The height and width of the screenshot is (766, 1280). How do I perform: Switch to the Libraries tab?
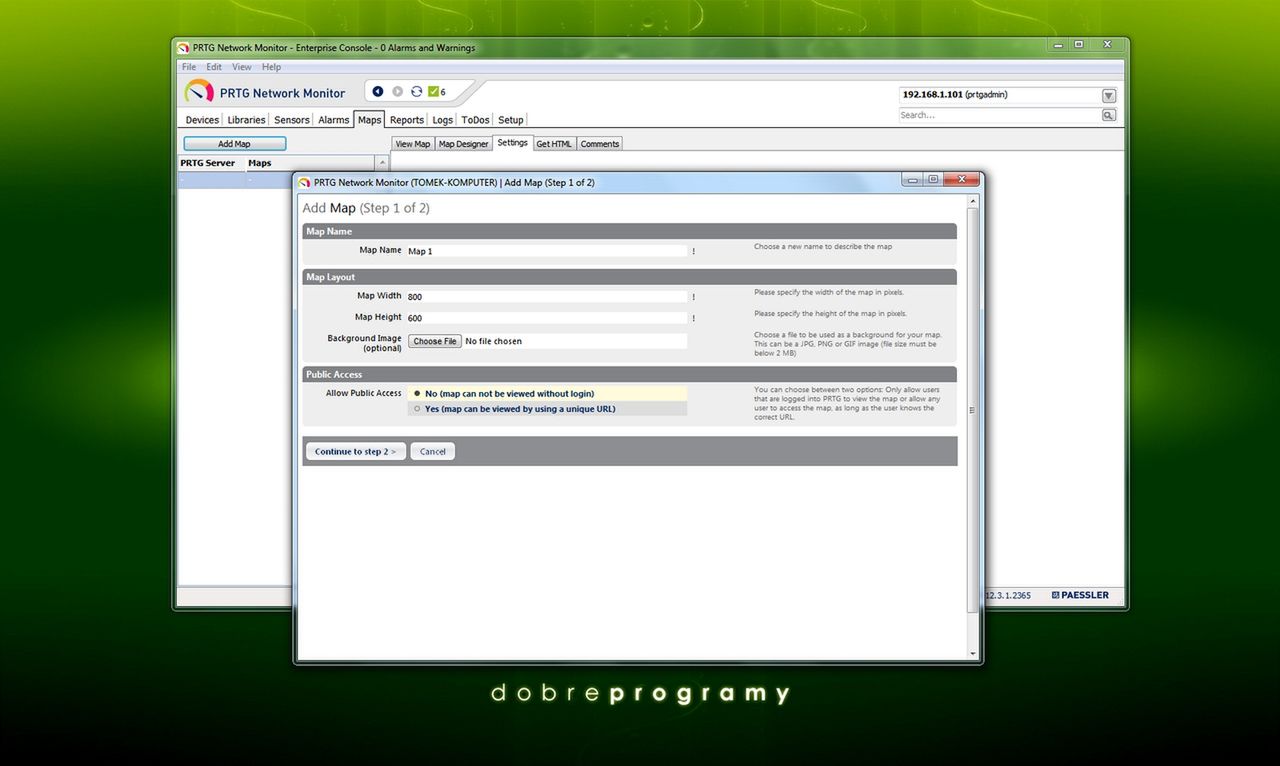coord(246,120)
